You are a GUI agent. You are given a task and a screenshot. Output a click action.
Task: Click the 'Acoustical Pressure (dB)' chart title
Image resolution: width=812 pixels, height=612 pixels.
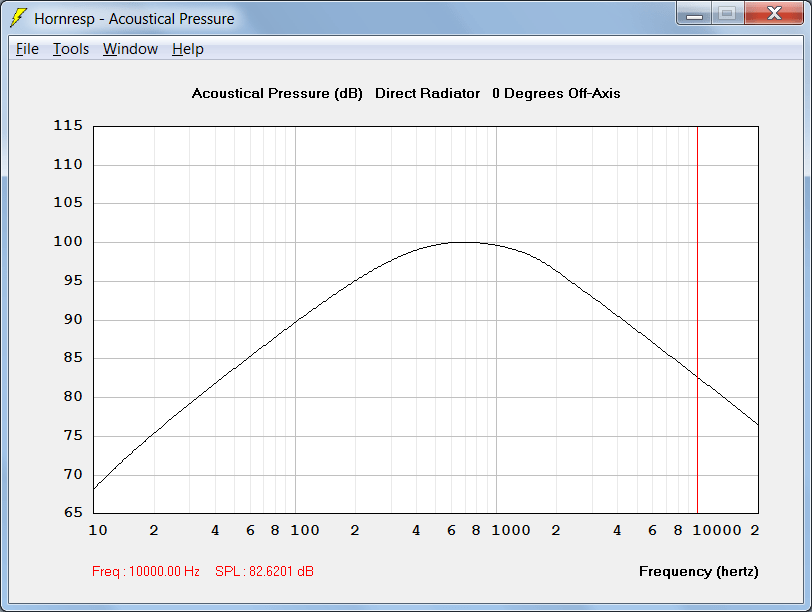(277, 94)
